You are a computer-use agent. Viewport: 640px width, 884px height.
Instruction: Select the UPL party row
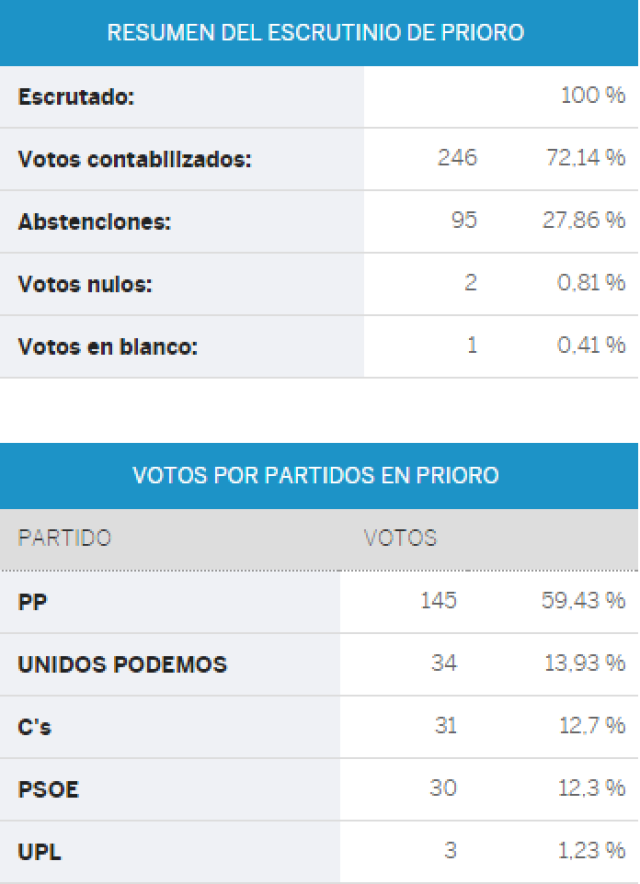tap(319, 852)
